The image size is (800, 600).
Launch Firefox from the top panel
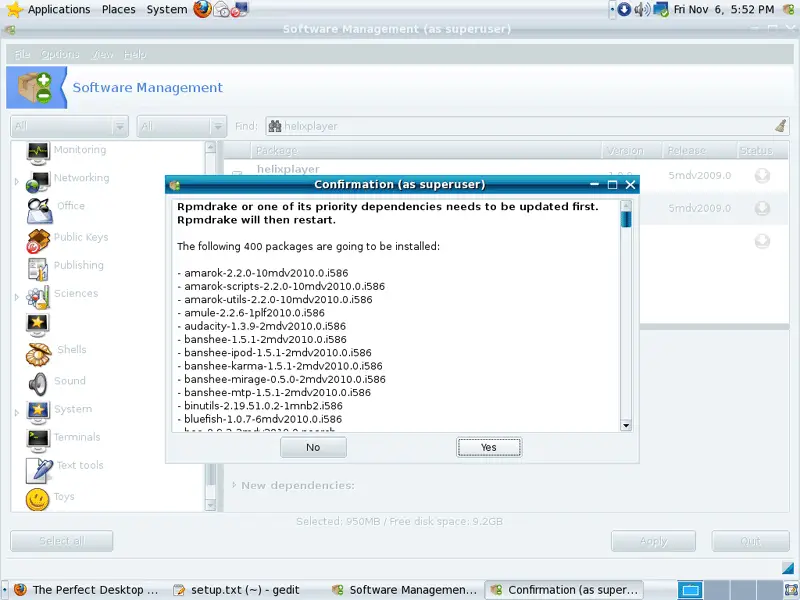coord(202,9)
